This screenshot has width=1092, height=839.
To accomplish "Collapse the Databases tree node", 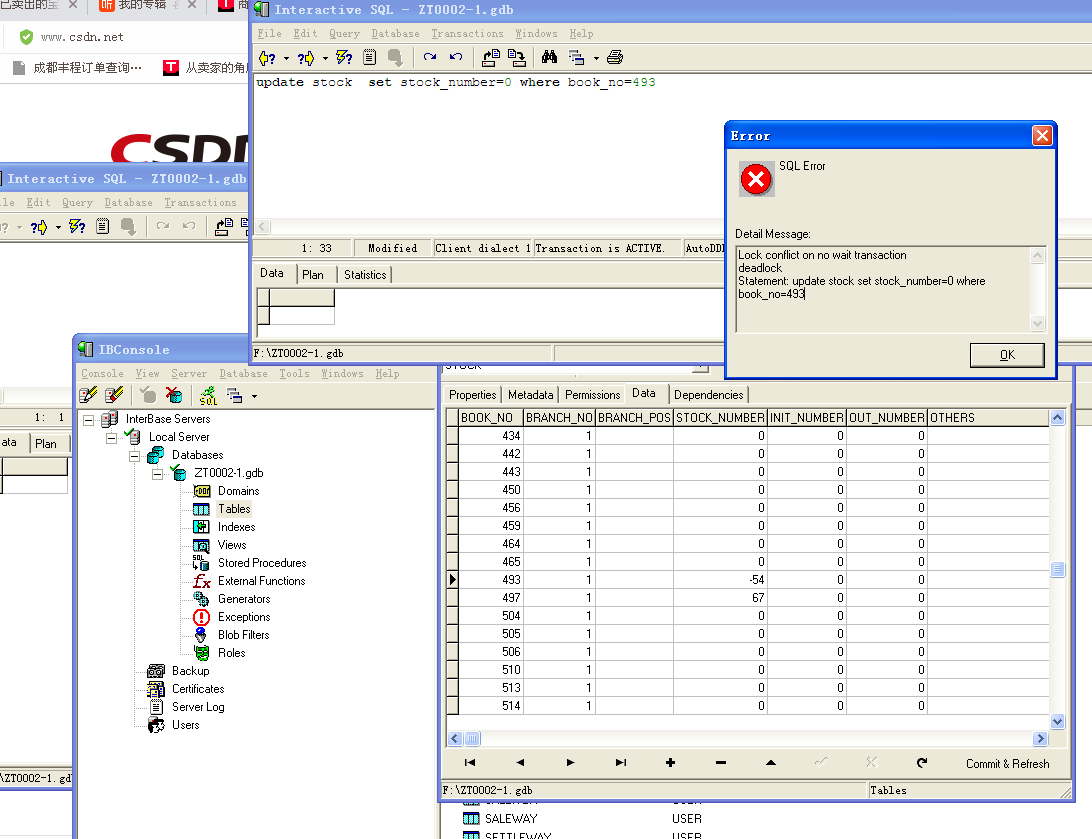I will [134, 456].
